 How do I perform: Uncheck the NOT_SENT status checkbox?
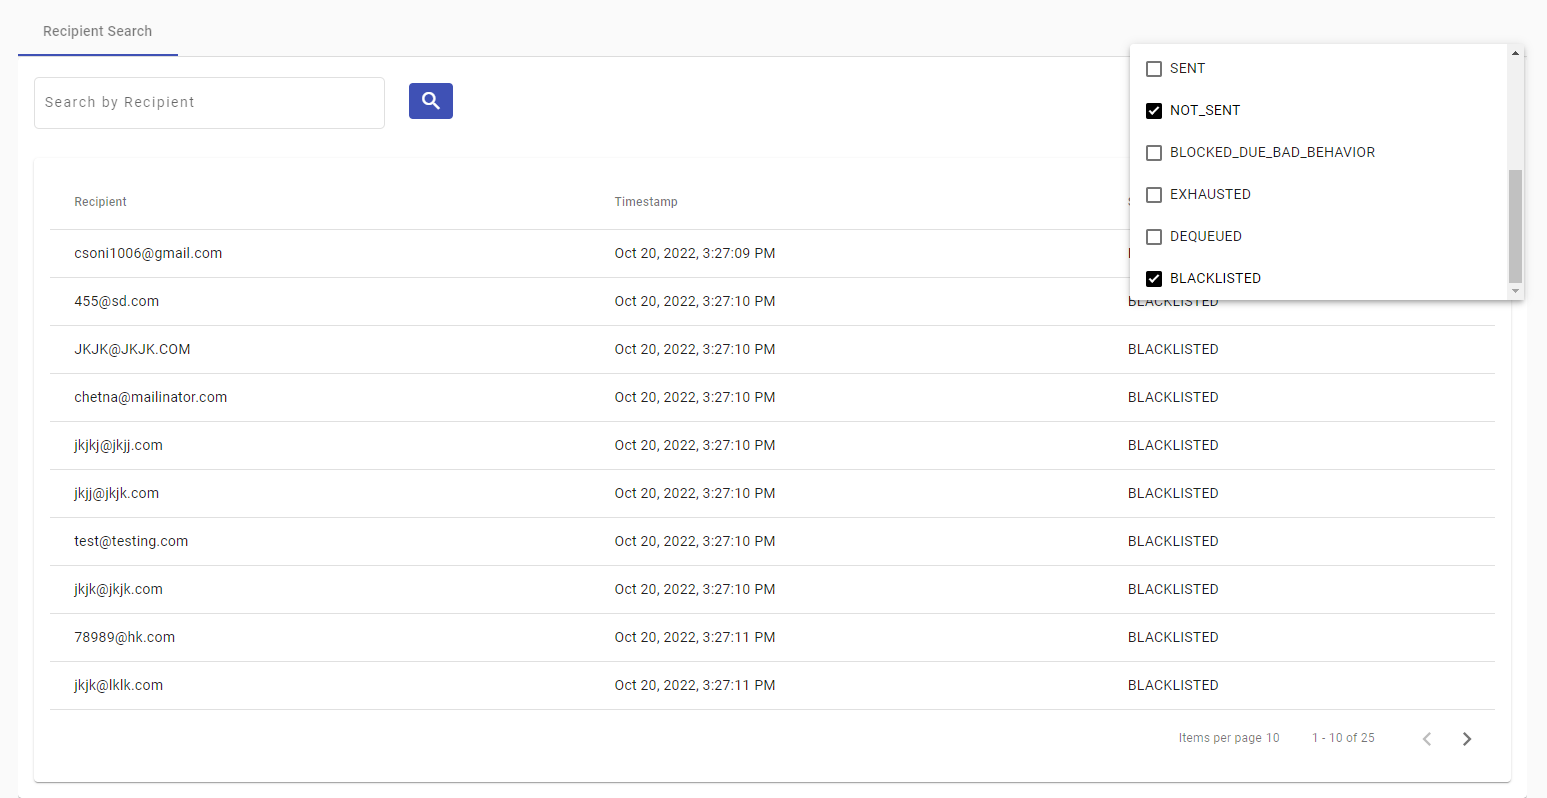coord(1154,111)
